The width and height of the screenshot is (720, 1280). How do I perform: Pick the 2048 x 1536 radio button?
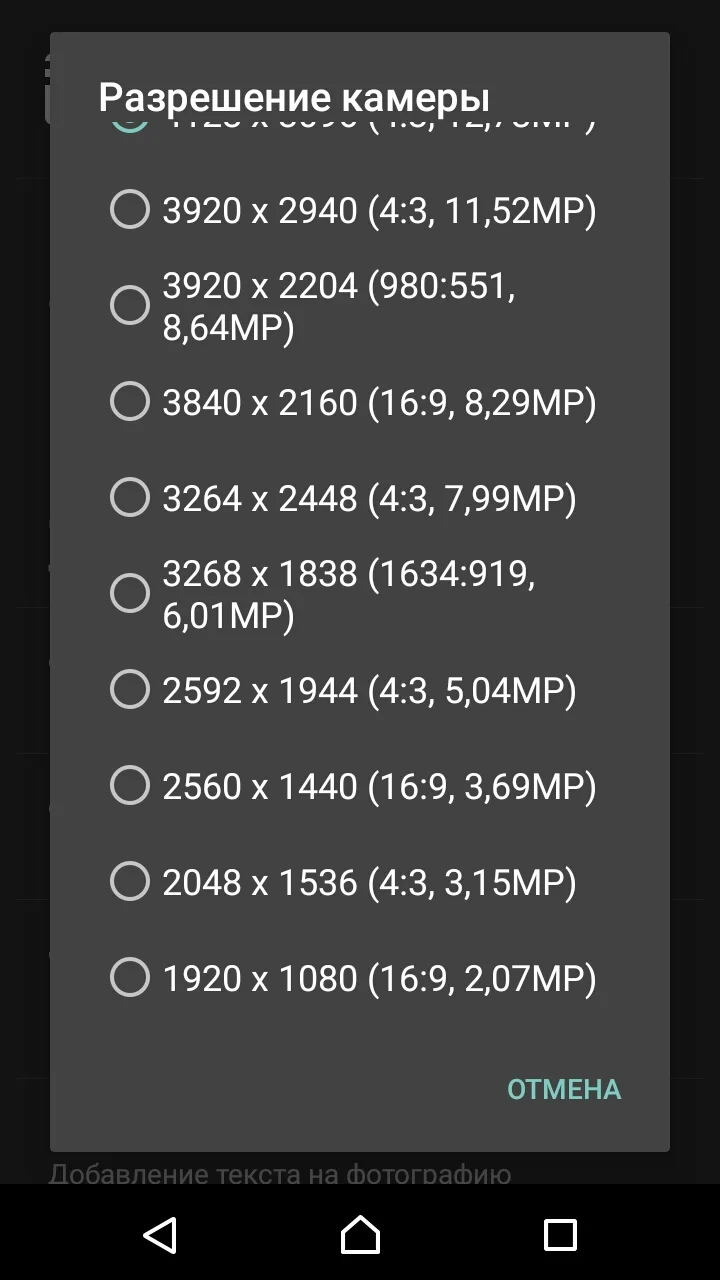[130, 881]
